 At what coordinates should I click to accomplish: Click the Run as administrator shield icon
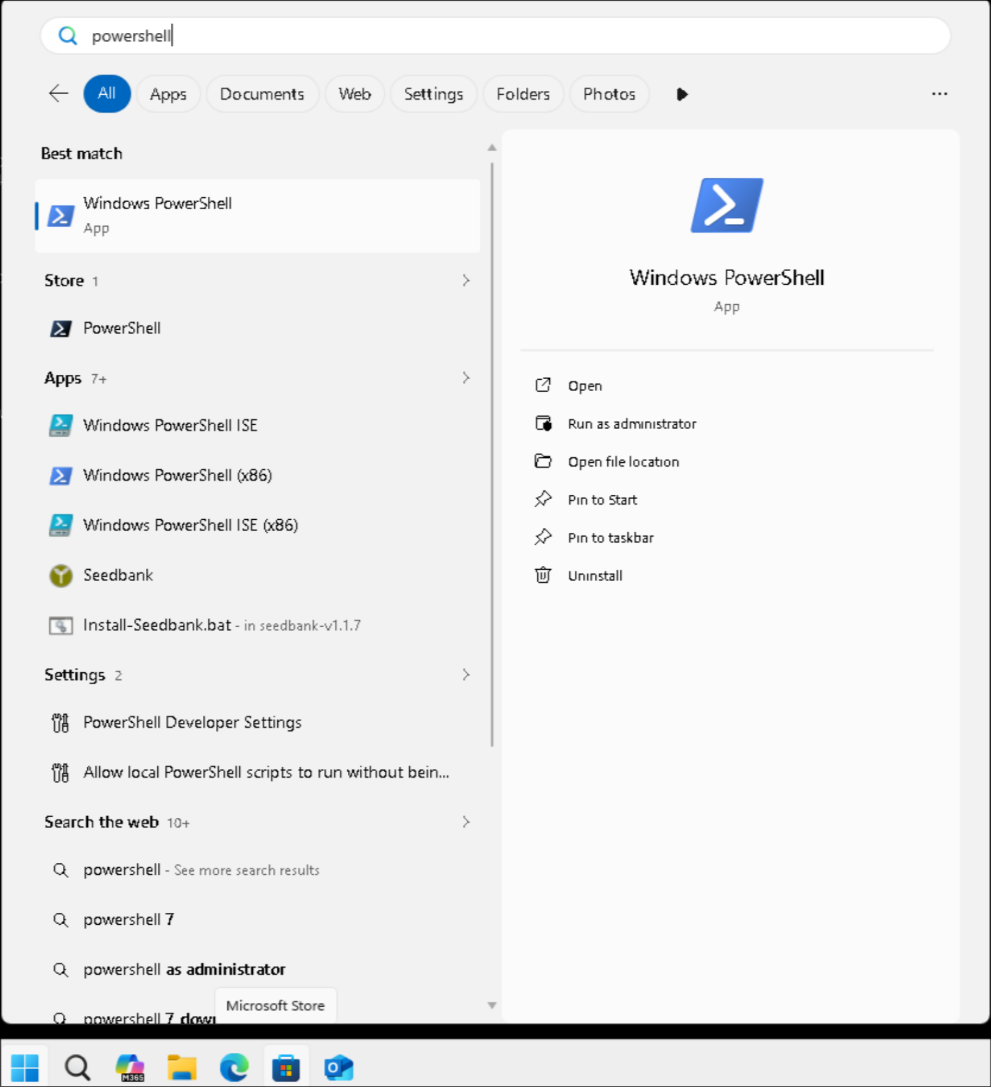(543, 423)
